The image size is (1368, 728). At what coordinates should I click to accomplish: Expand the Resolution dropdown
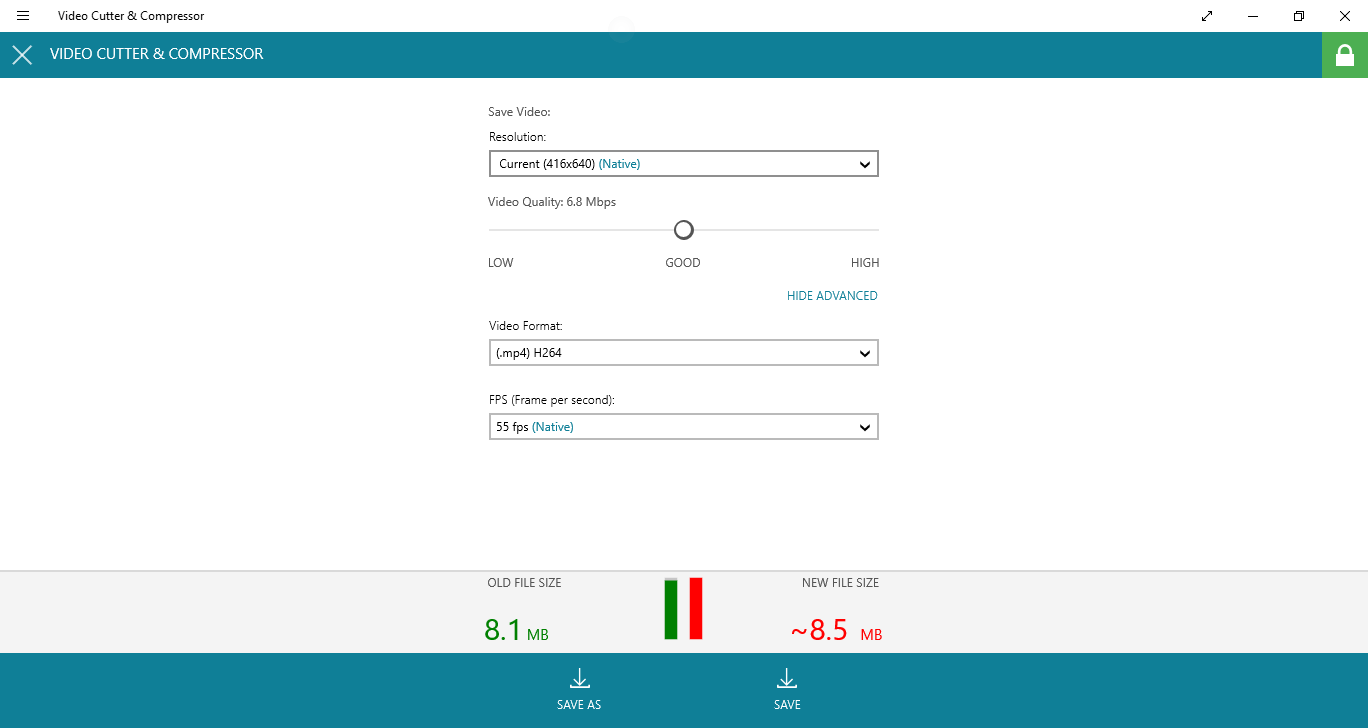[683, 164]
